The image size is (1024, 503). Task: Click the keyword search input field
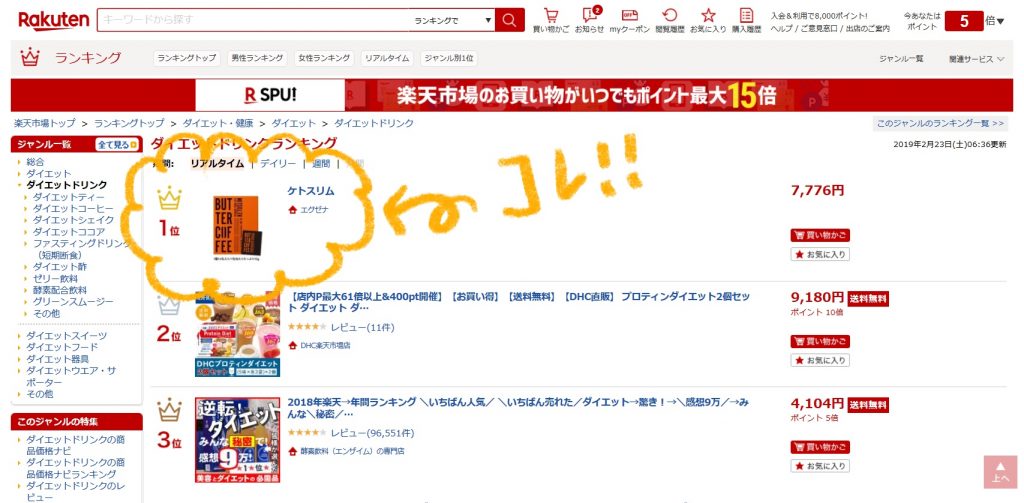pyautogui.click(x=255, y=20)
